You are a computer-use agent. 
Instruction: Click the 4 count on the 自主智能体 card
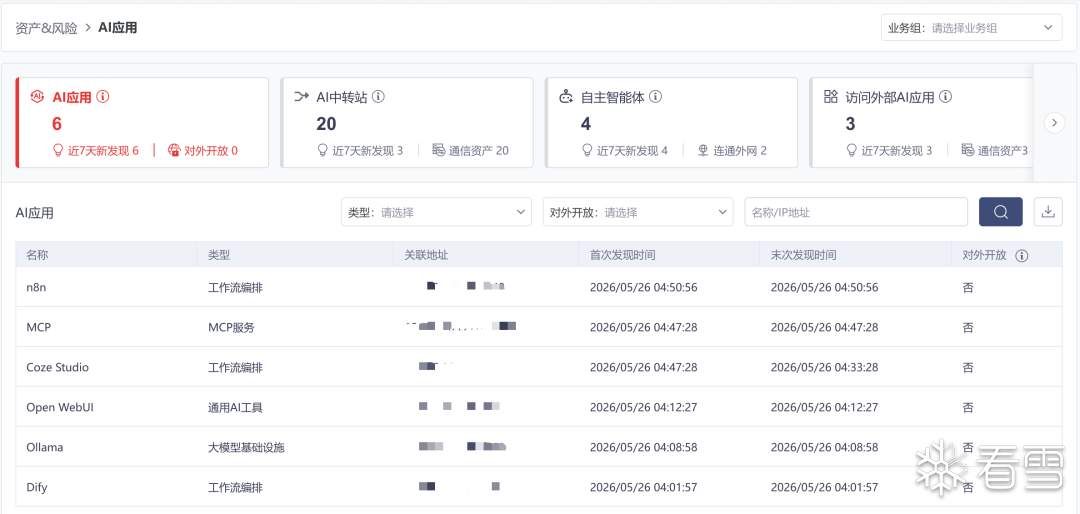click(x=585, y=124)
